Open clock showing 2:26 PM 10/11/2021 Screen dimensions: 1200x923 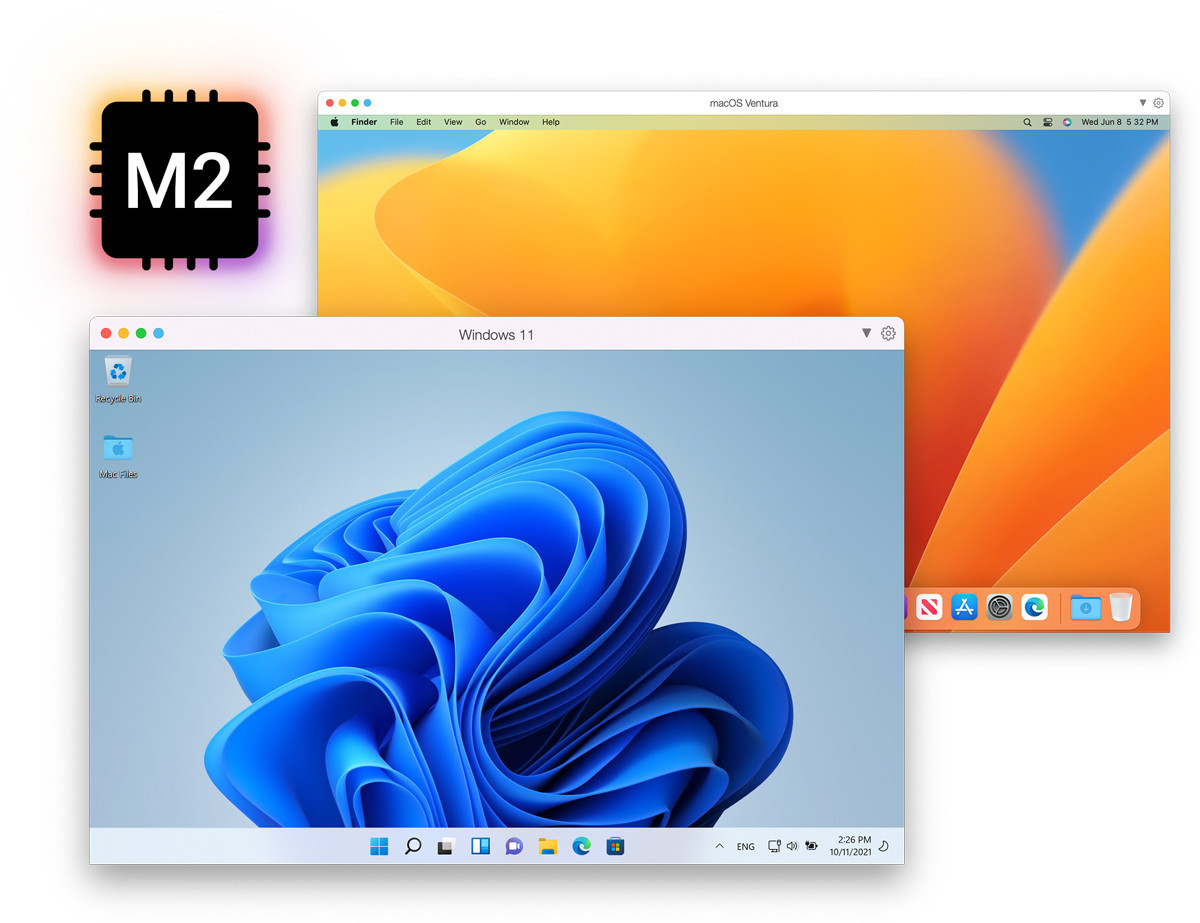point(850,846)
